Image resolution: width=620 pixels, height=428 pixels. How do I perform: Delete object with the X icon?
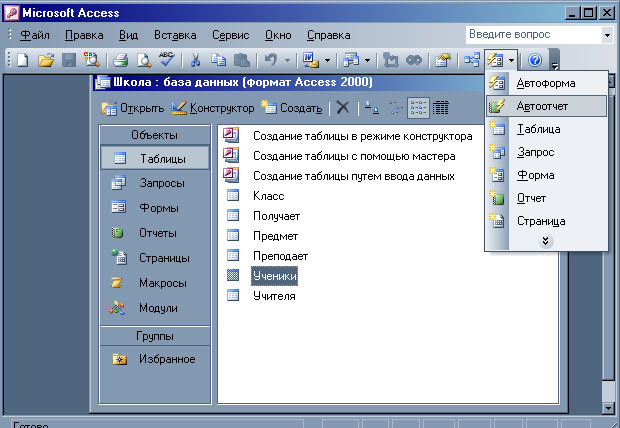tap(343, 108)
